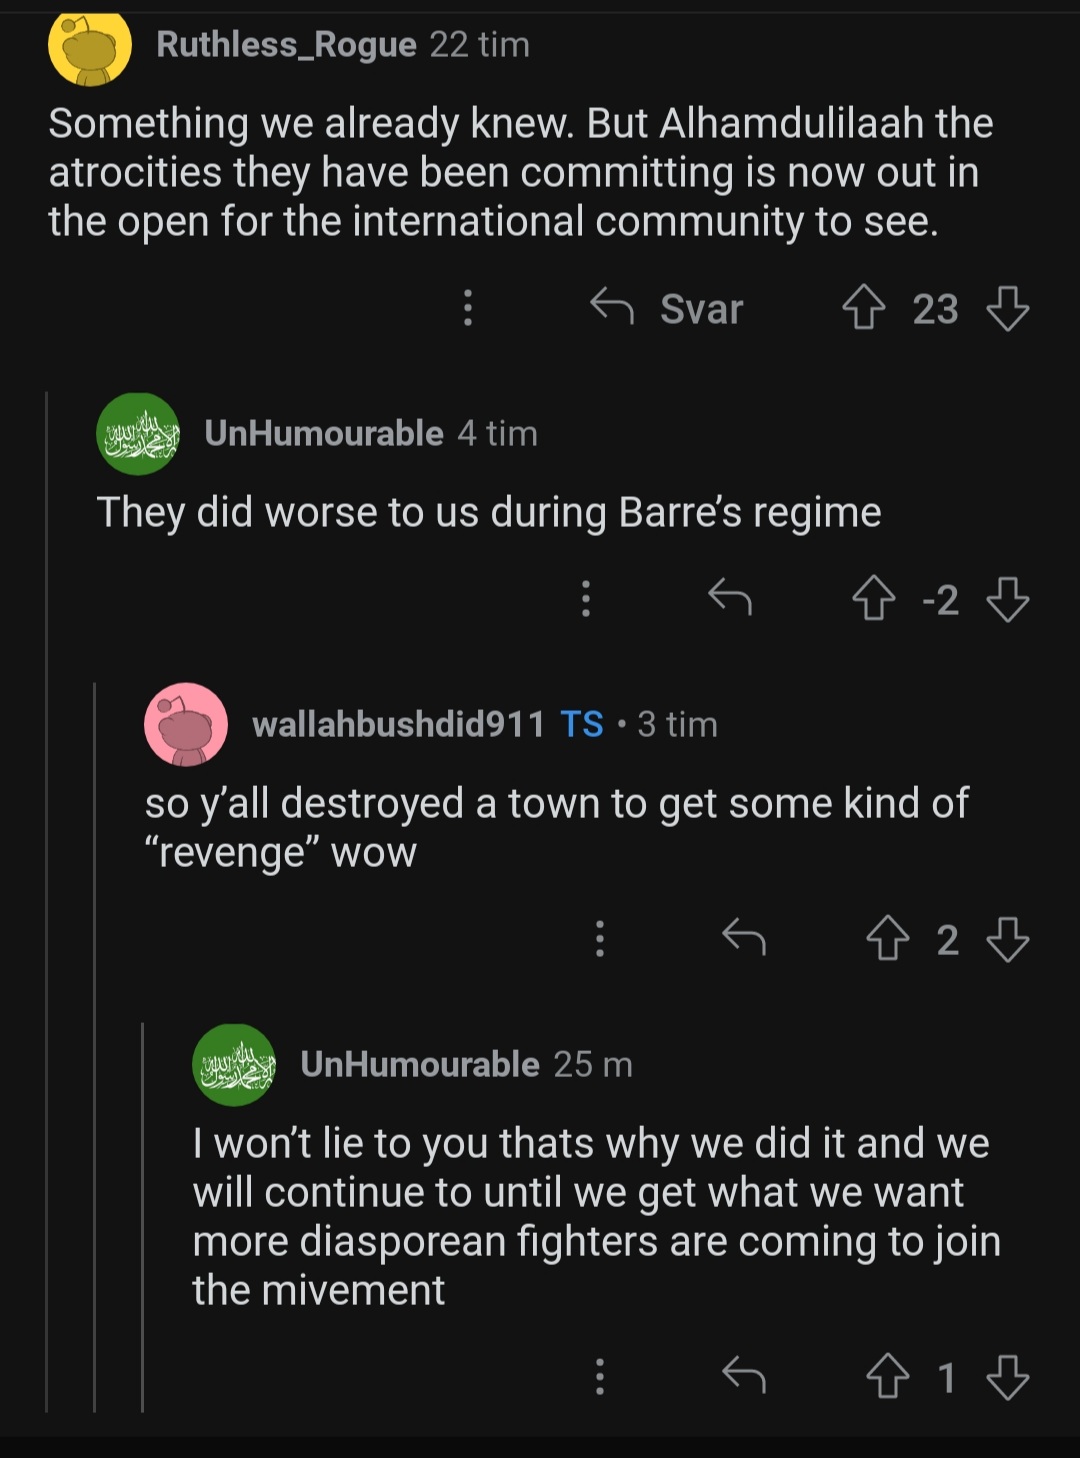Open overflow menu on "Barre's regime" comment

click(586, 599)
